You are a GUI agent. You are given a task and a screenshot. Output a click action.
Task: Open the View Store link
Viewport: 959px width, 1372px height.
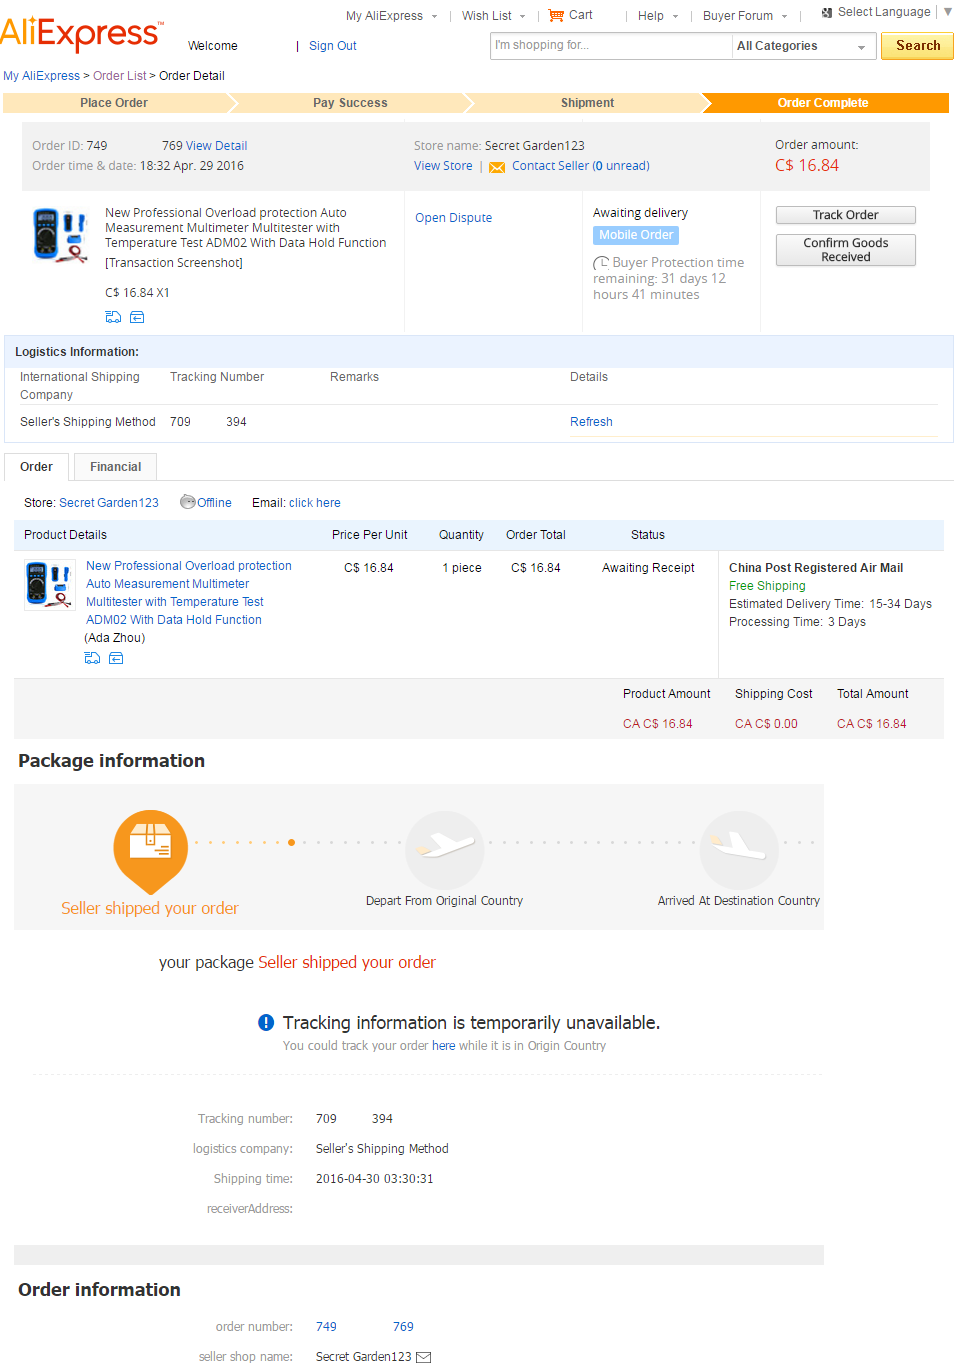(x=443, y=166)
